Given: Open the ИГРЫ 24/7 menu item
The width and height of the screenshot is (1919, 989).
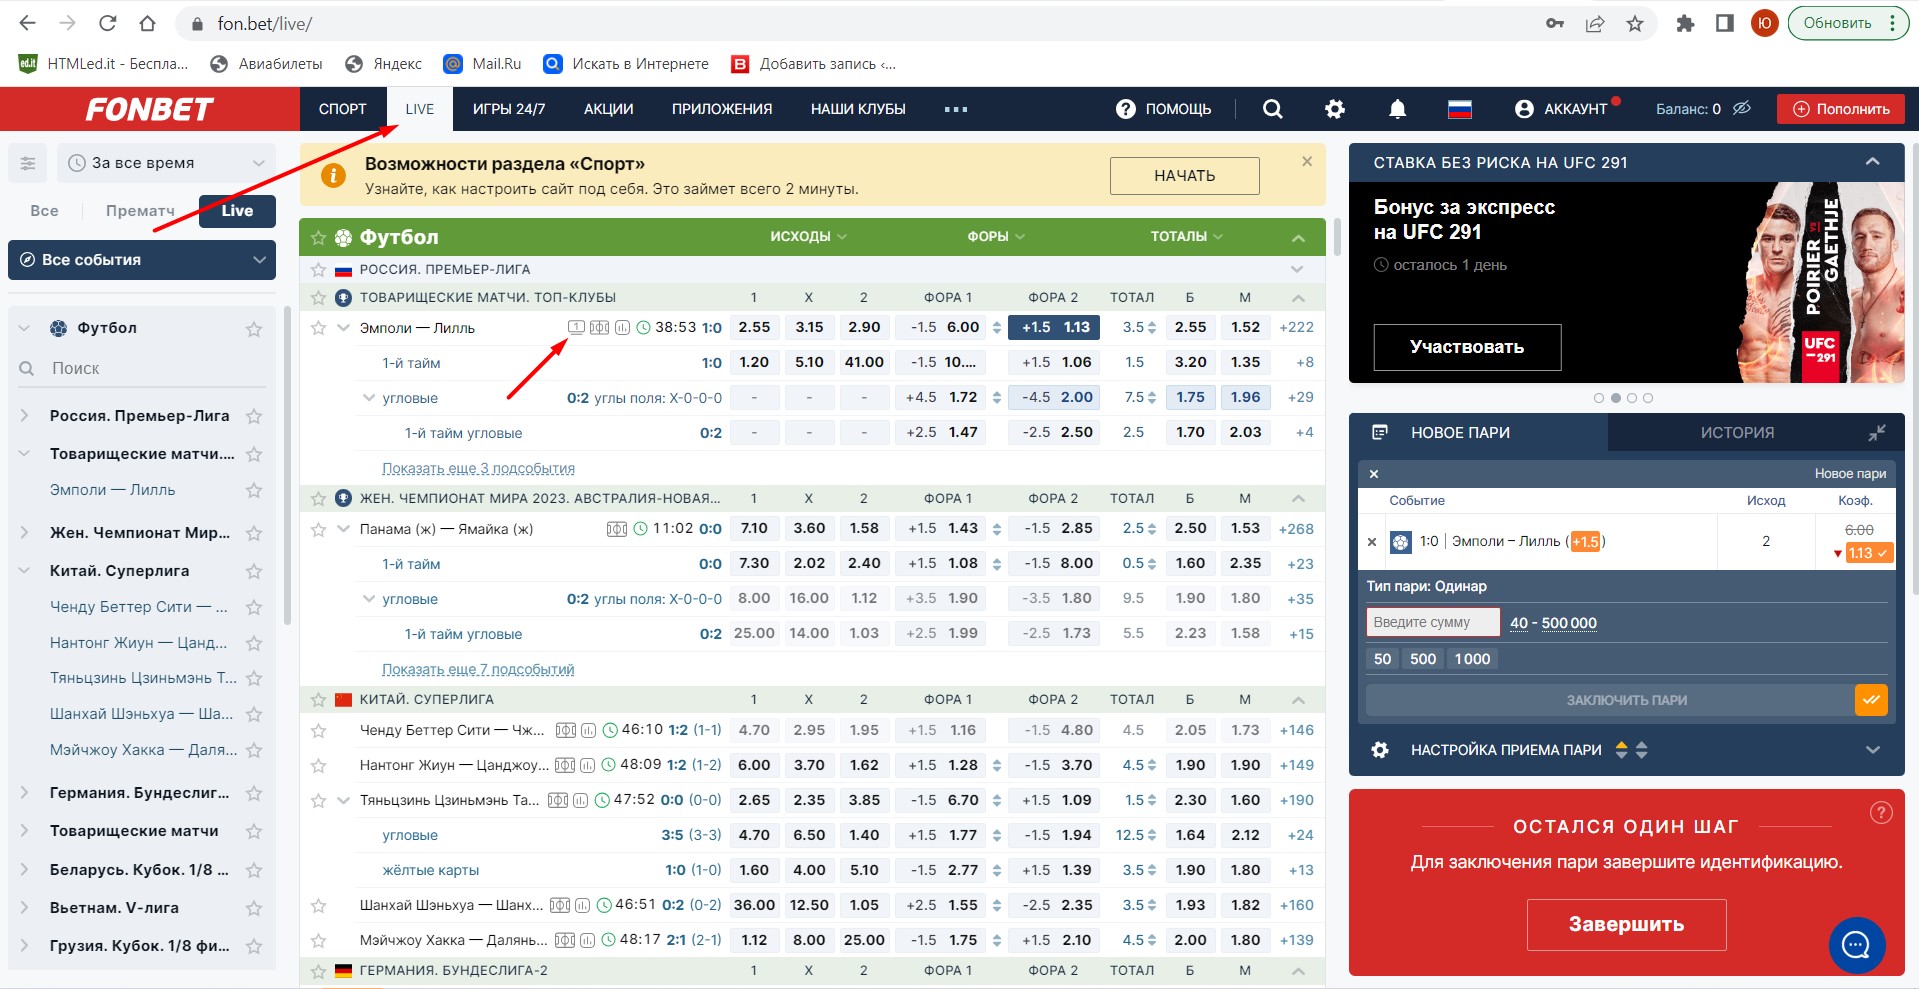Looking at the screenshot, I should pyautogui.click(x=509, y=109).
